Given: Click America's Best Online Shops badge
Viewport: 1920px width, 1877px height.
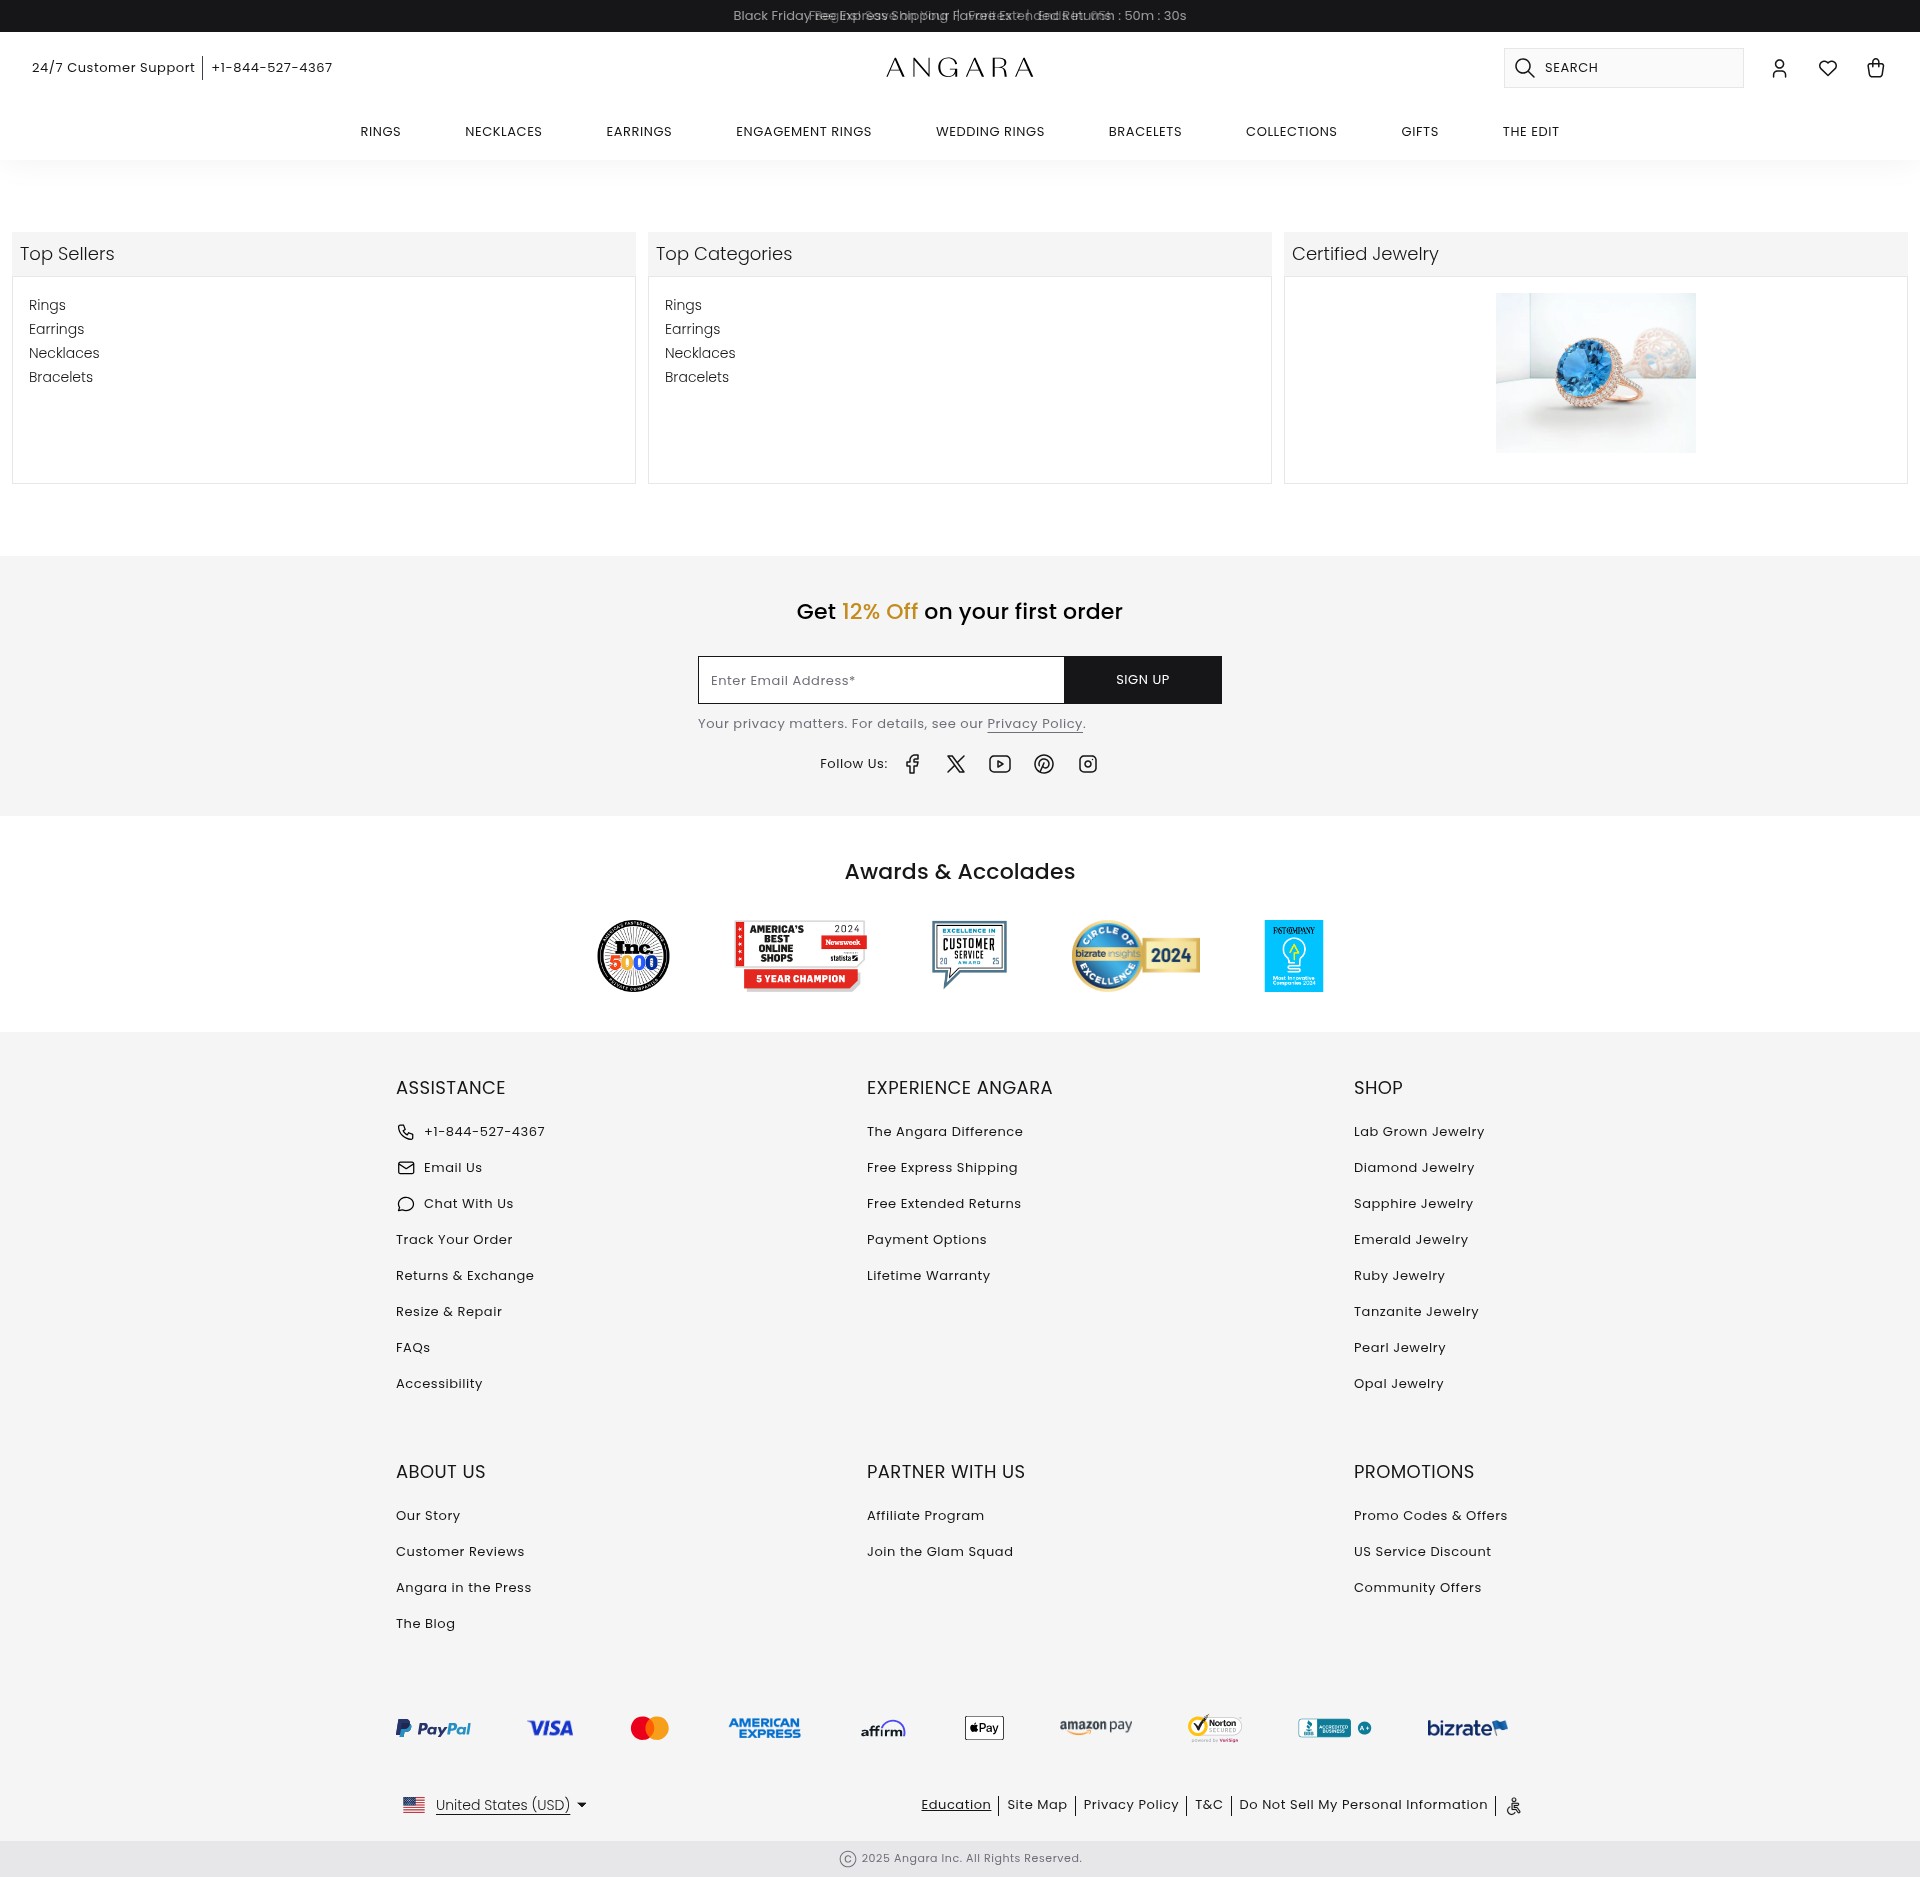Looking at the screenshot, I should (x=801, y=956).
